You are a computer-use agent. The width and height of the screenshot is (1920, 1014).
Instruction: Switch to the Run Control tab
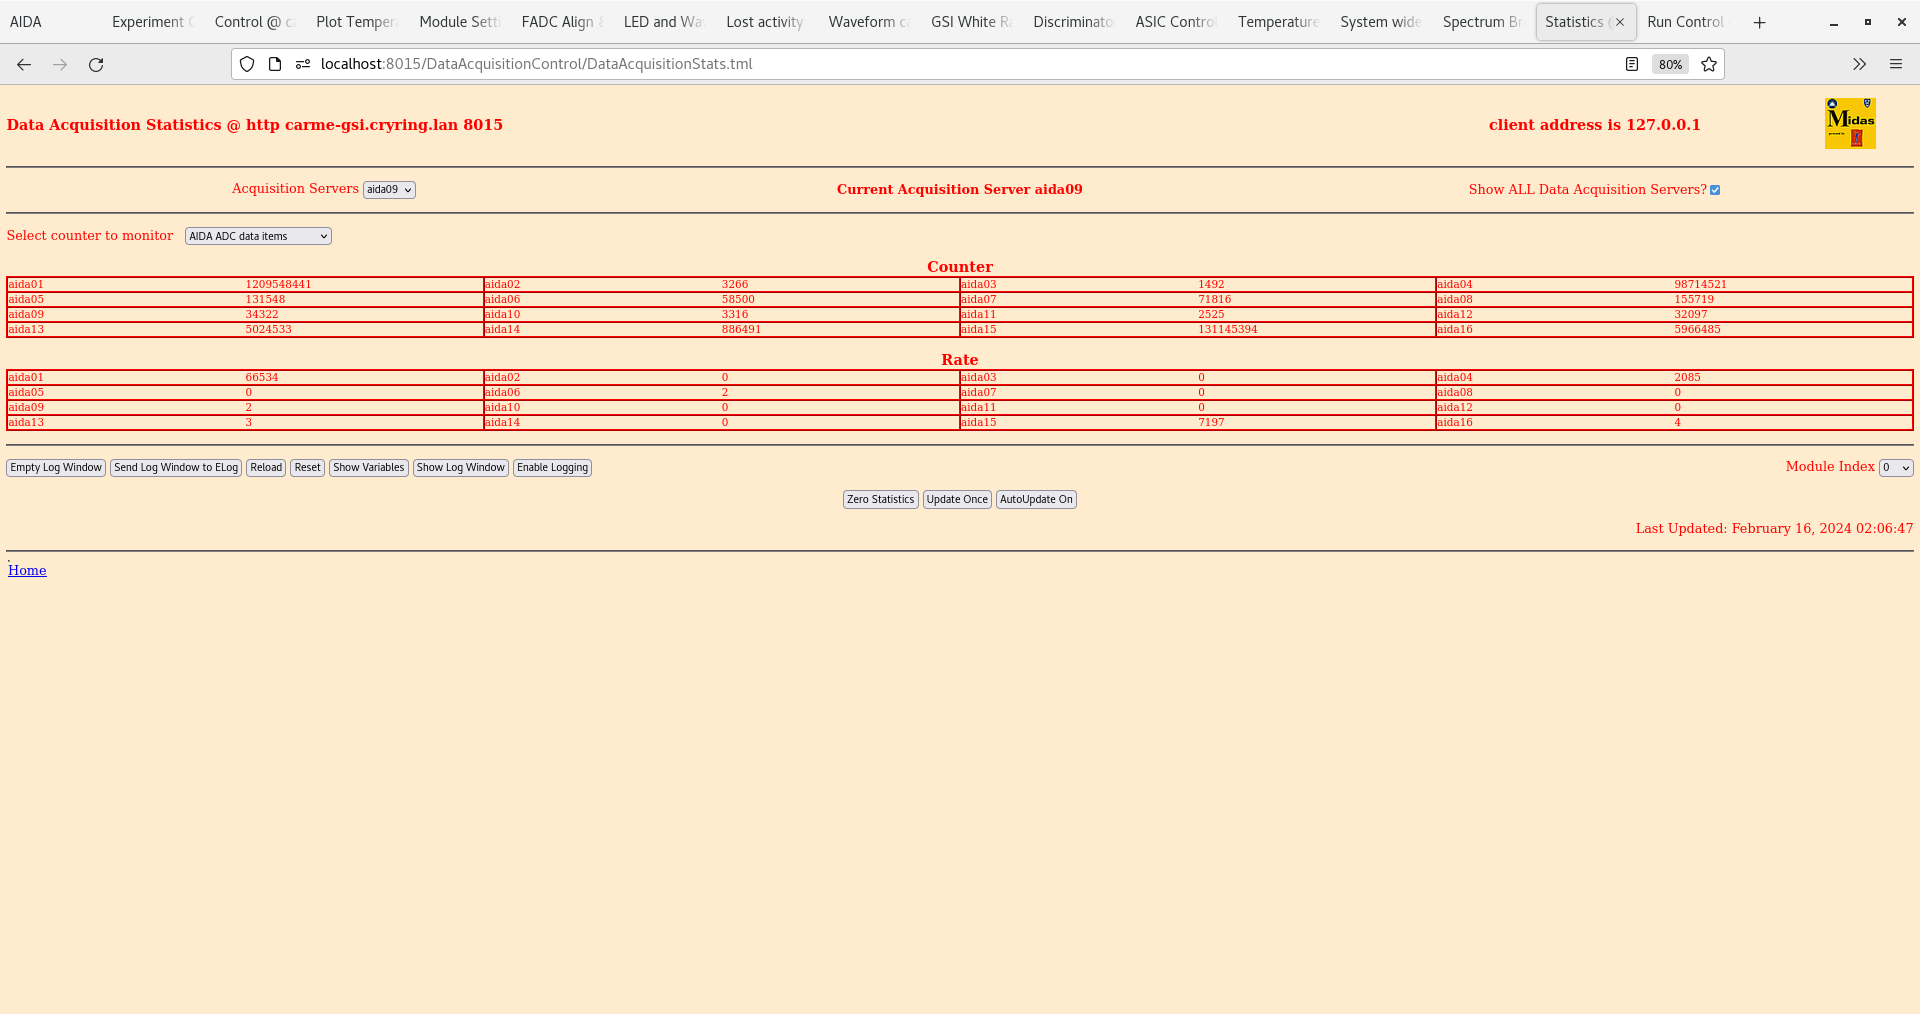1686,22
